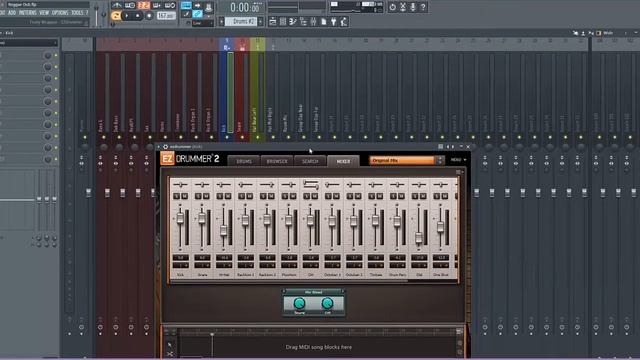
Task: Solo the Kick channel
Action: coord(176,196)
